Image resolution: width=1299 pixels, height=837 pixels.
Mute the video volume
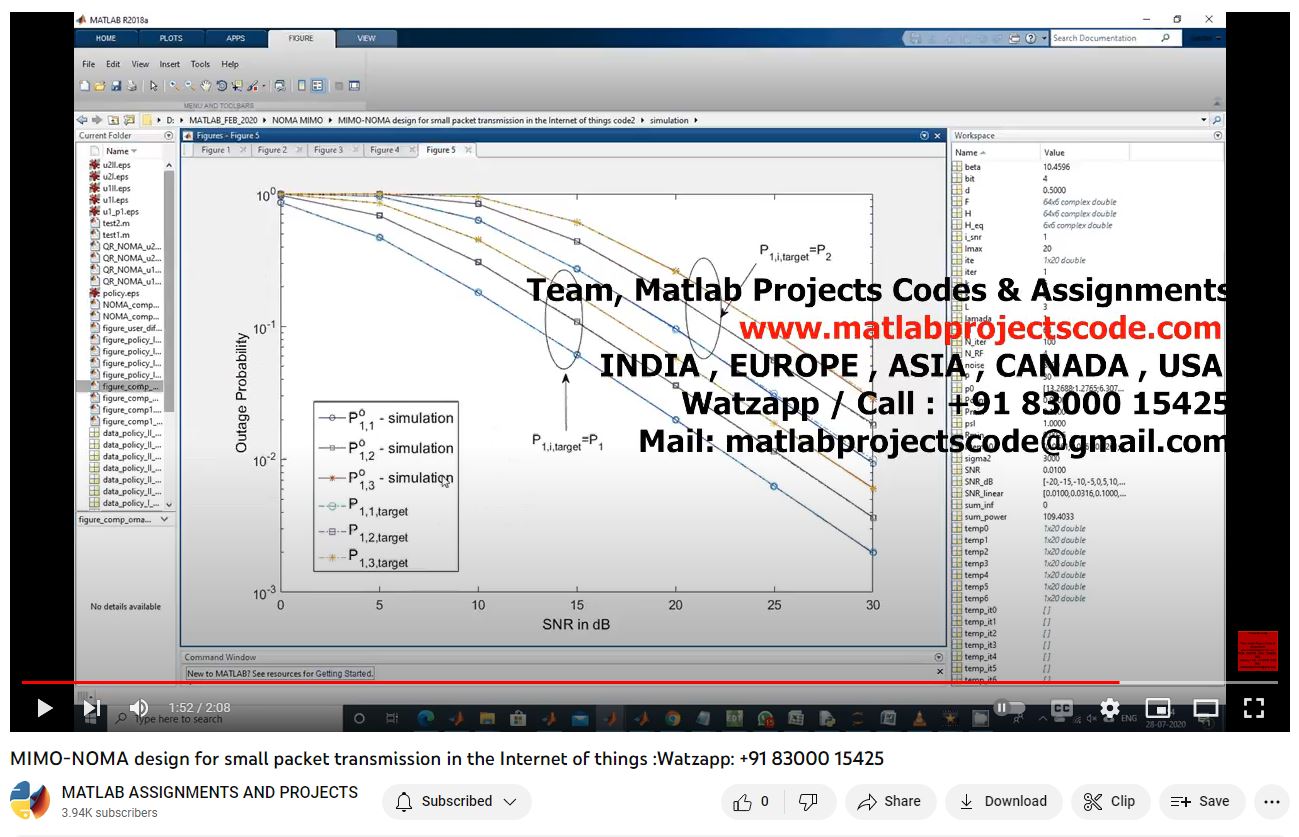139,708
